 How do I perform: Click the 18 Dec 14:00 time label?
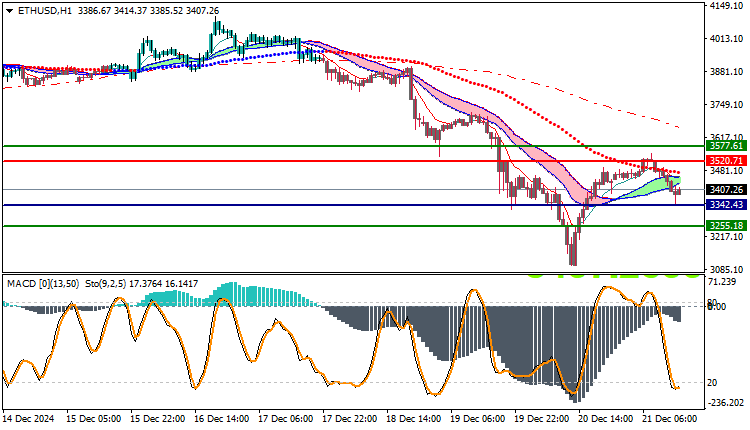click(414, 419)
